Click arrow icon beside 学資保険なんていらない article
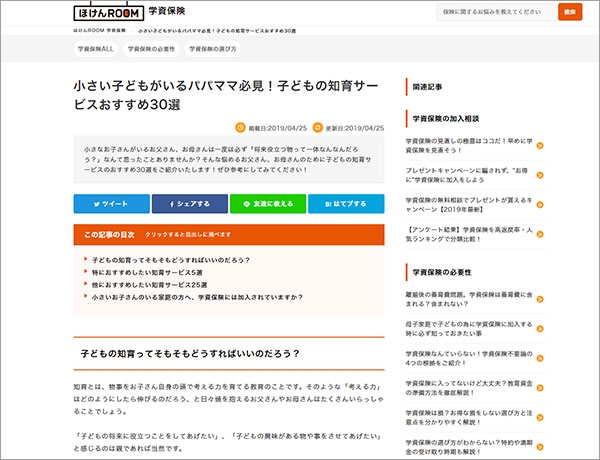This screenshot has width=600, height=460. coord(541,357)
